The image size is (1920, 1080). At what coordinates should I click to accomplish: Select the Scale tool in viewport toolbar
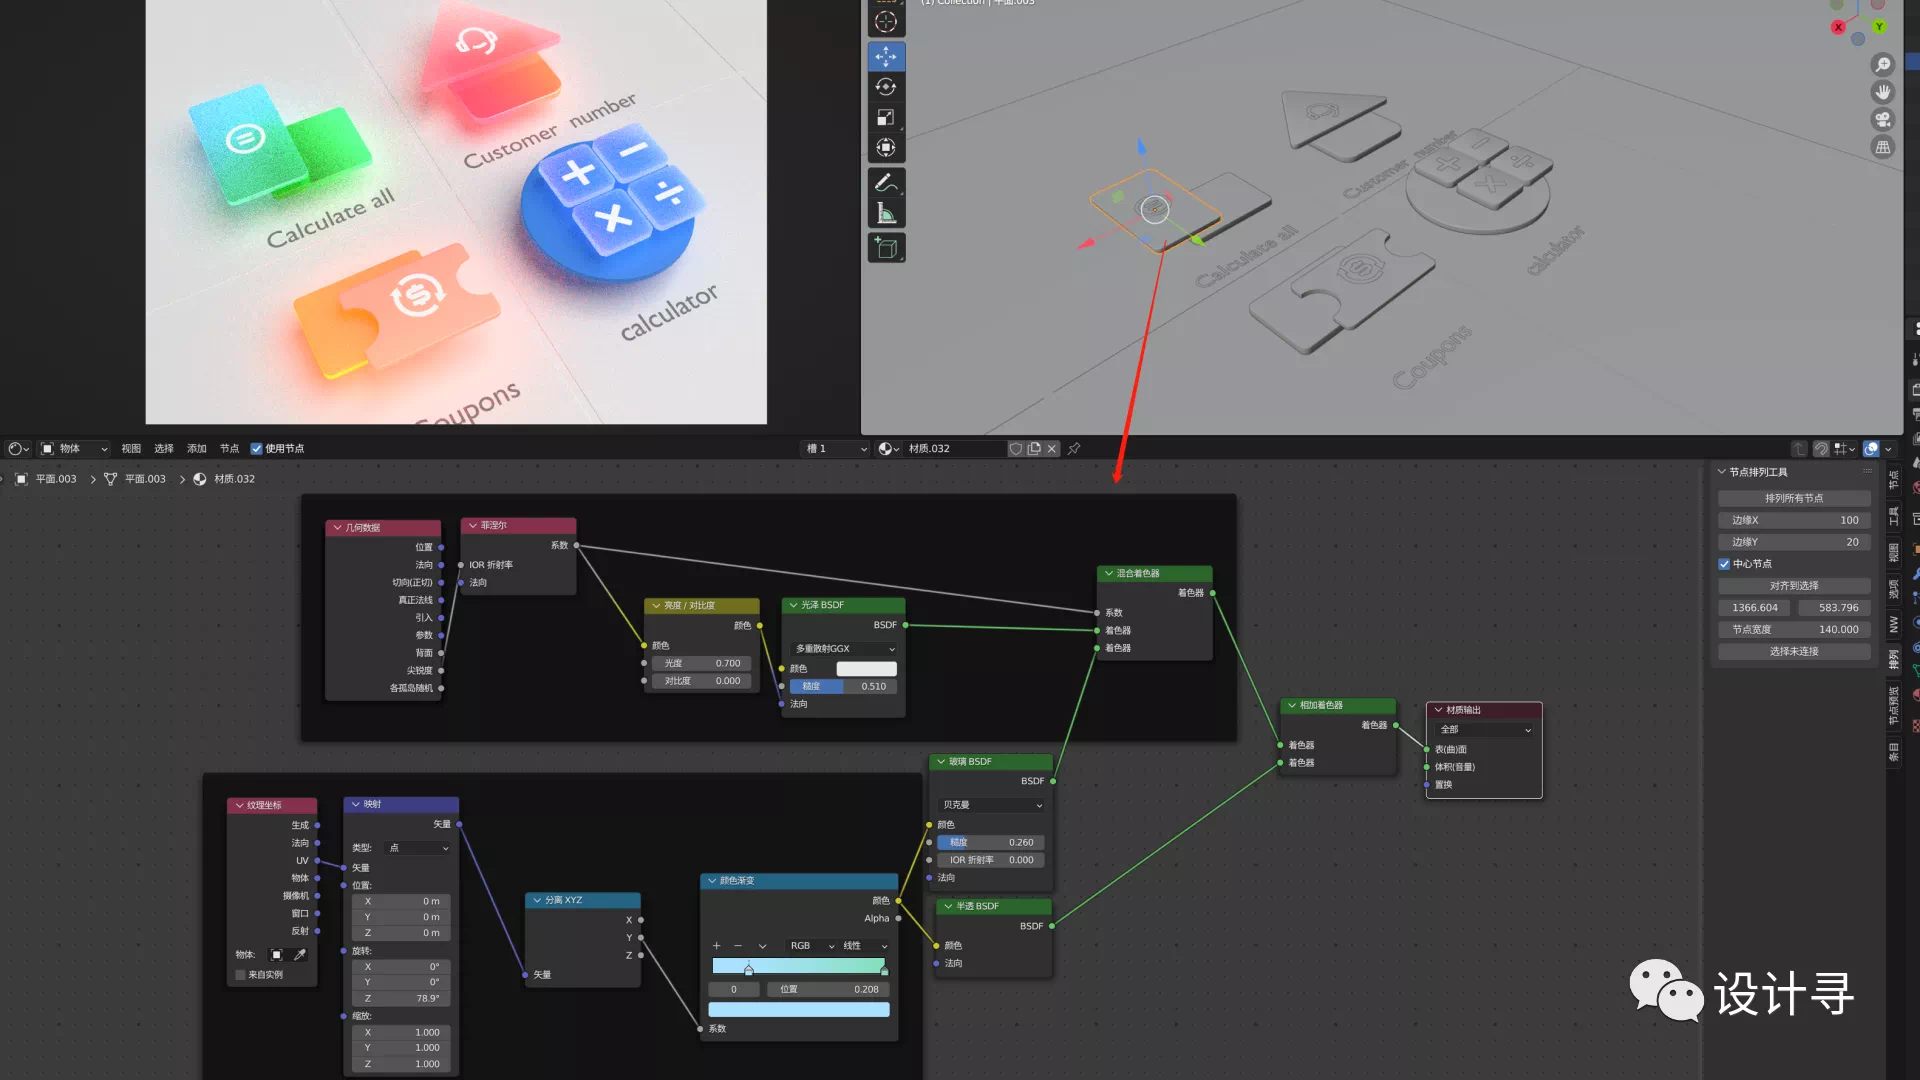coord(886,118)
